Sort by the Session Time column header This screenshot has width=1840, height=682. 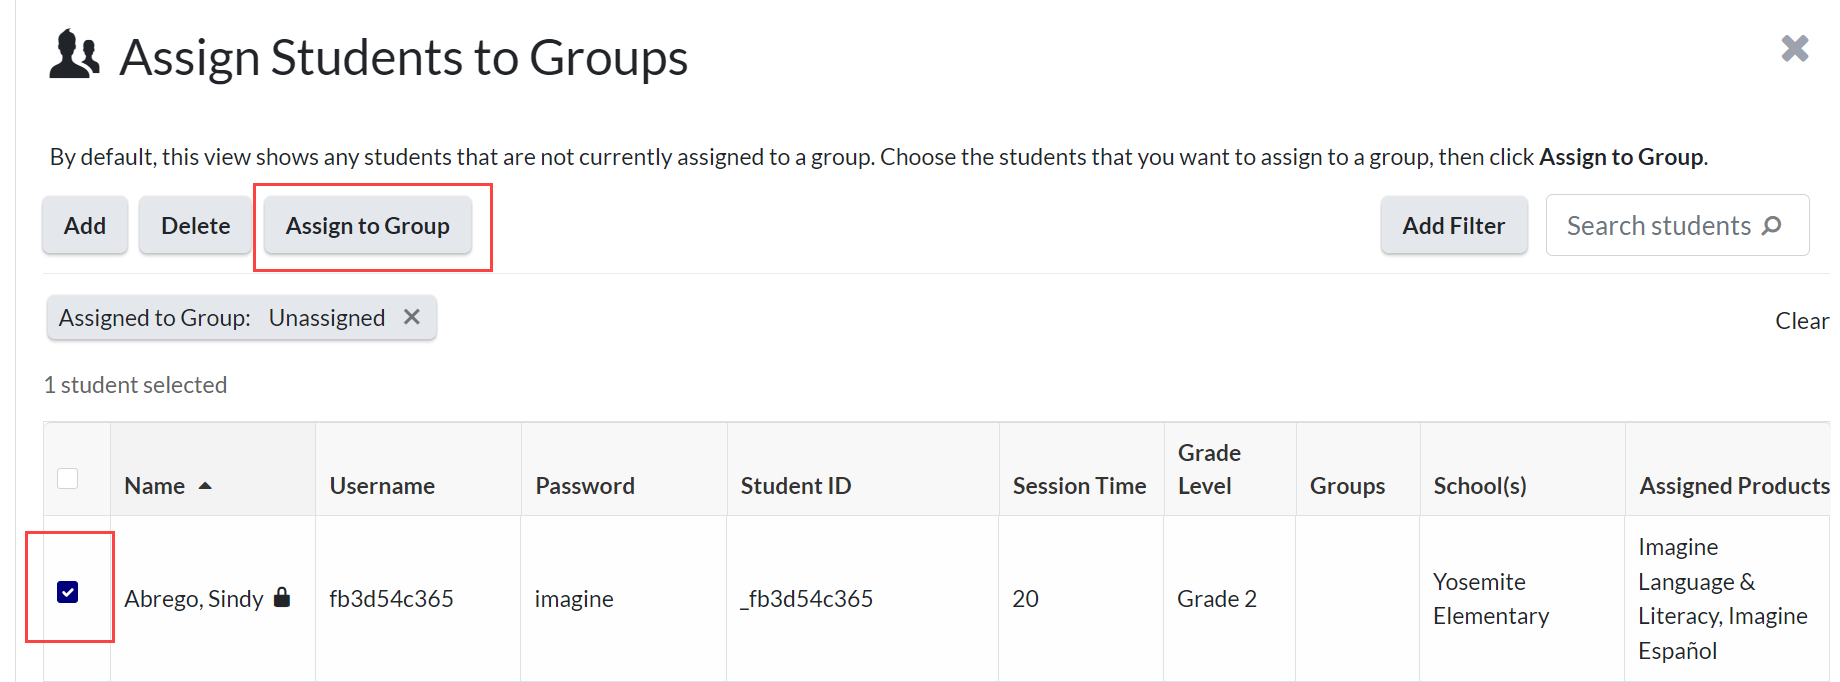pyautogui.click(x=1079, y=486)
